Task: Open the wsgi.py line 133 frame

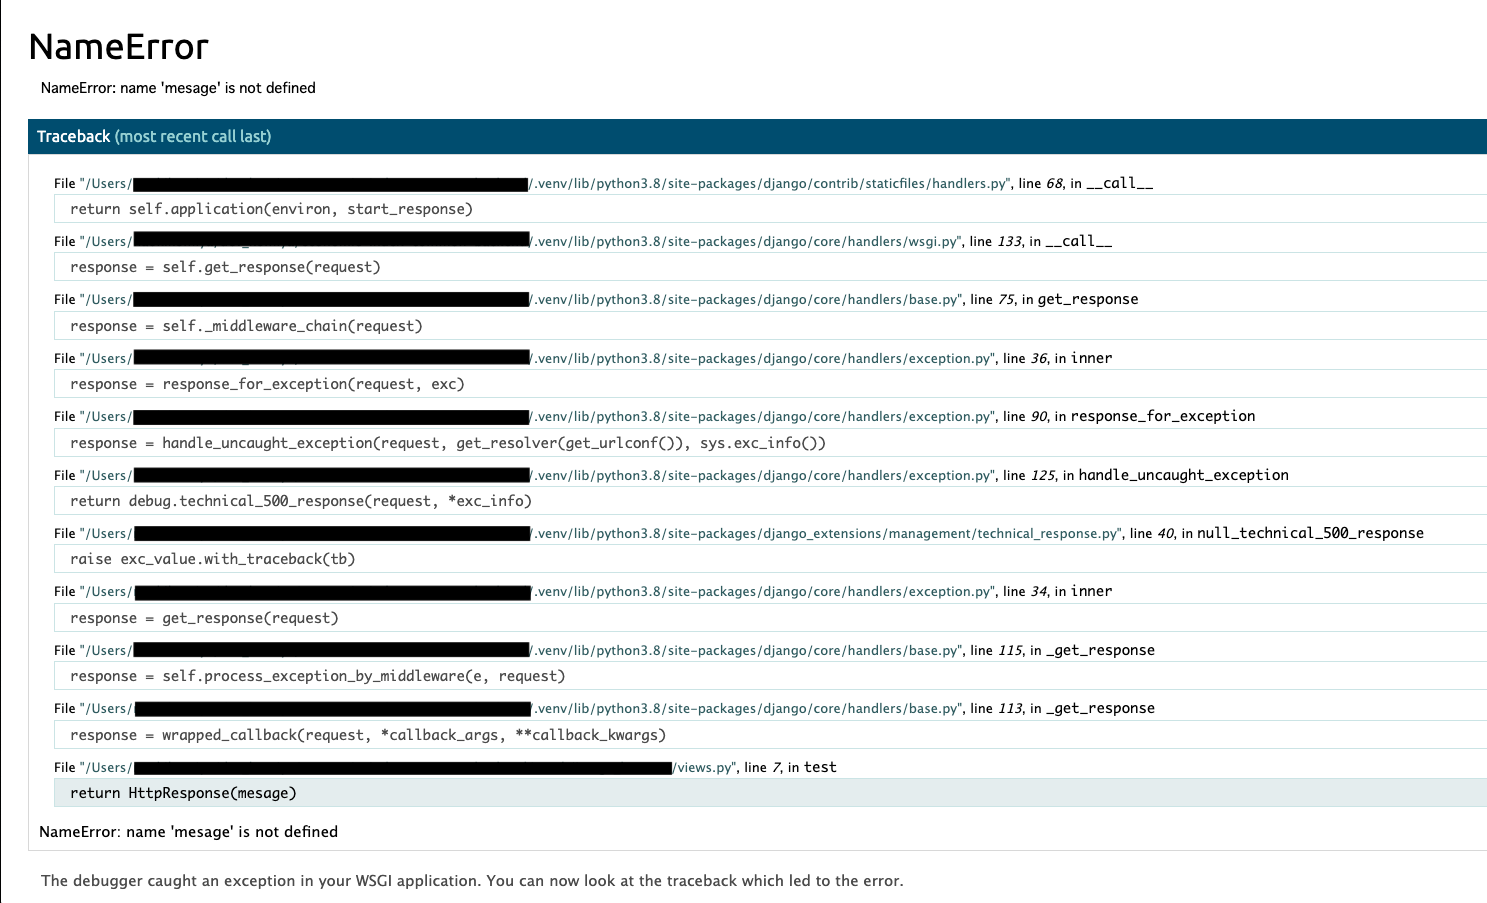Action: point(583,241)
